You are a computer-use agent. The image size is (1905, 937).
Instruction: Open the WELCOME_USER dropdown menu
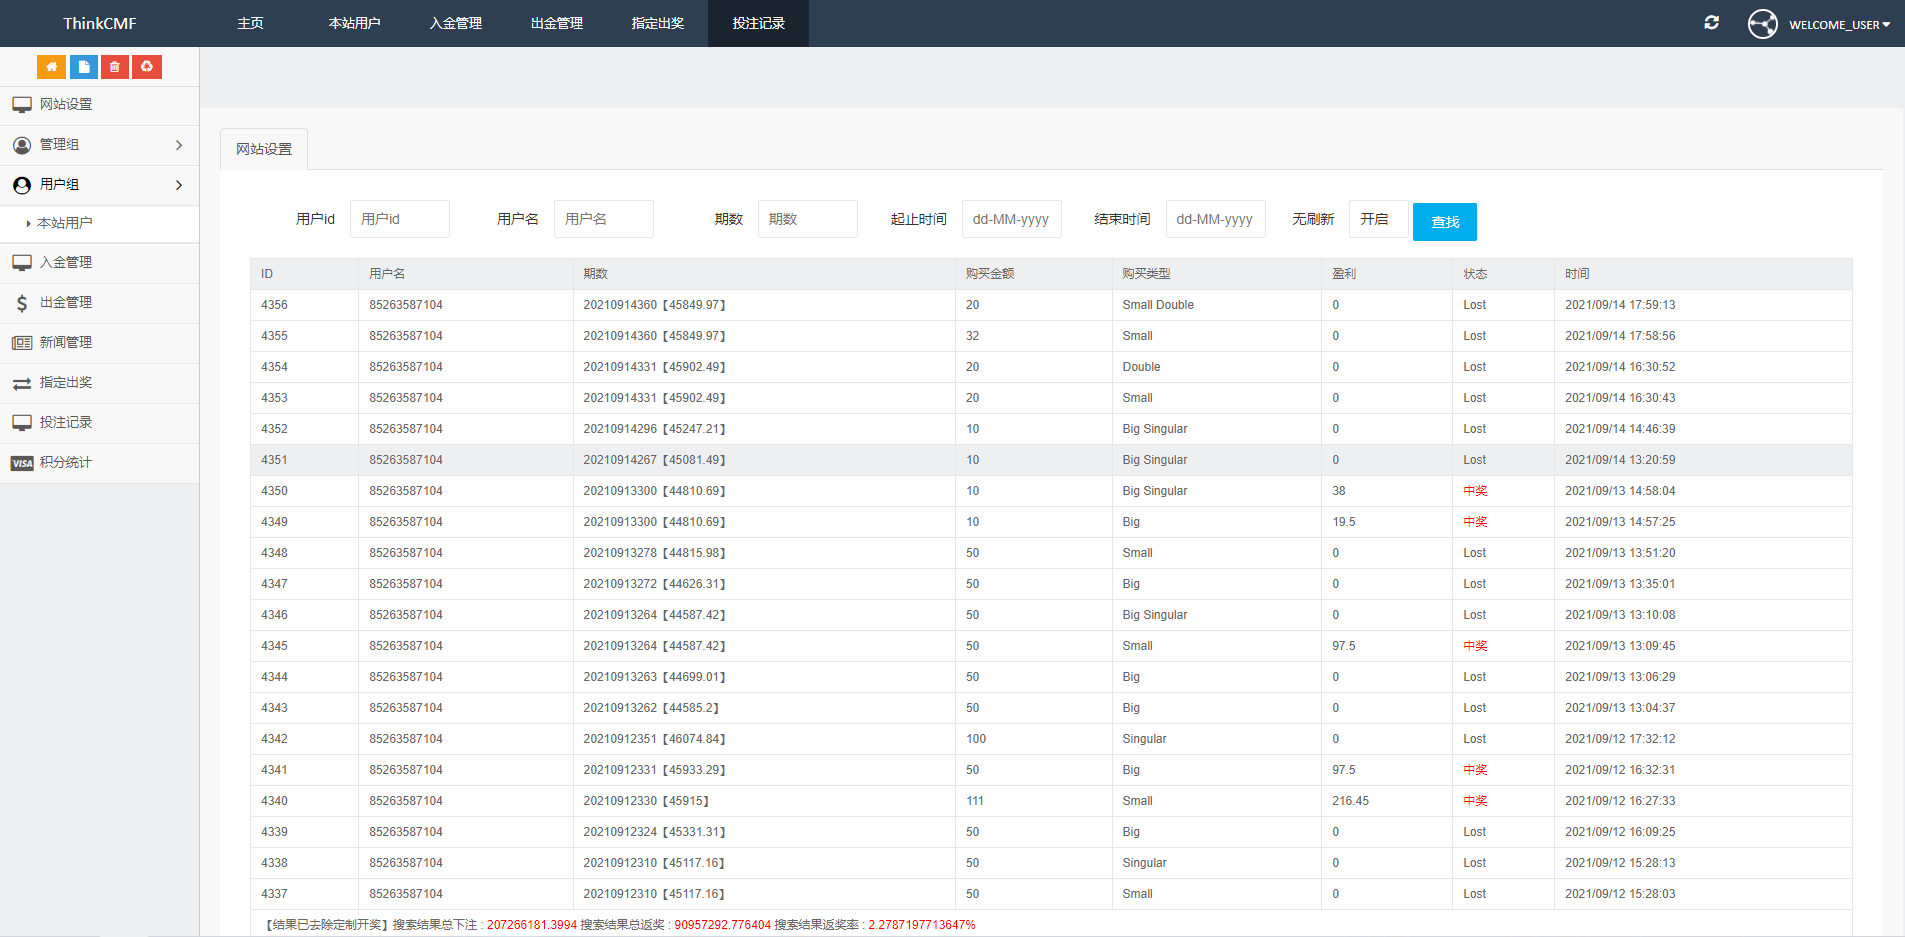[1839, 25]
